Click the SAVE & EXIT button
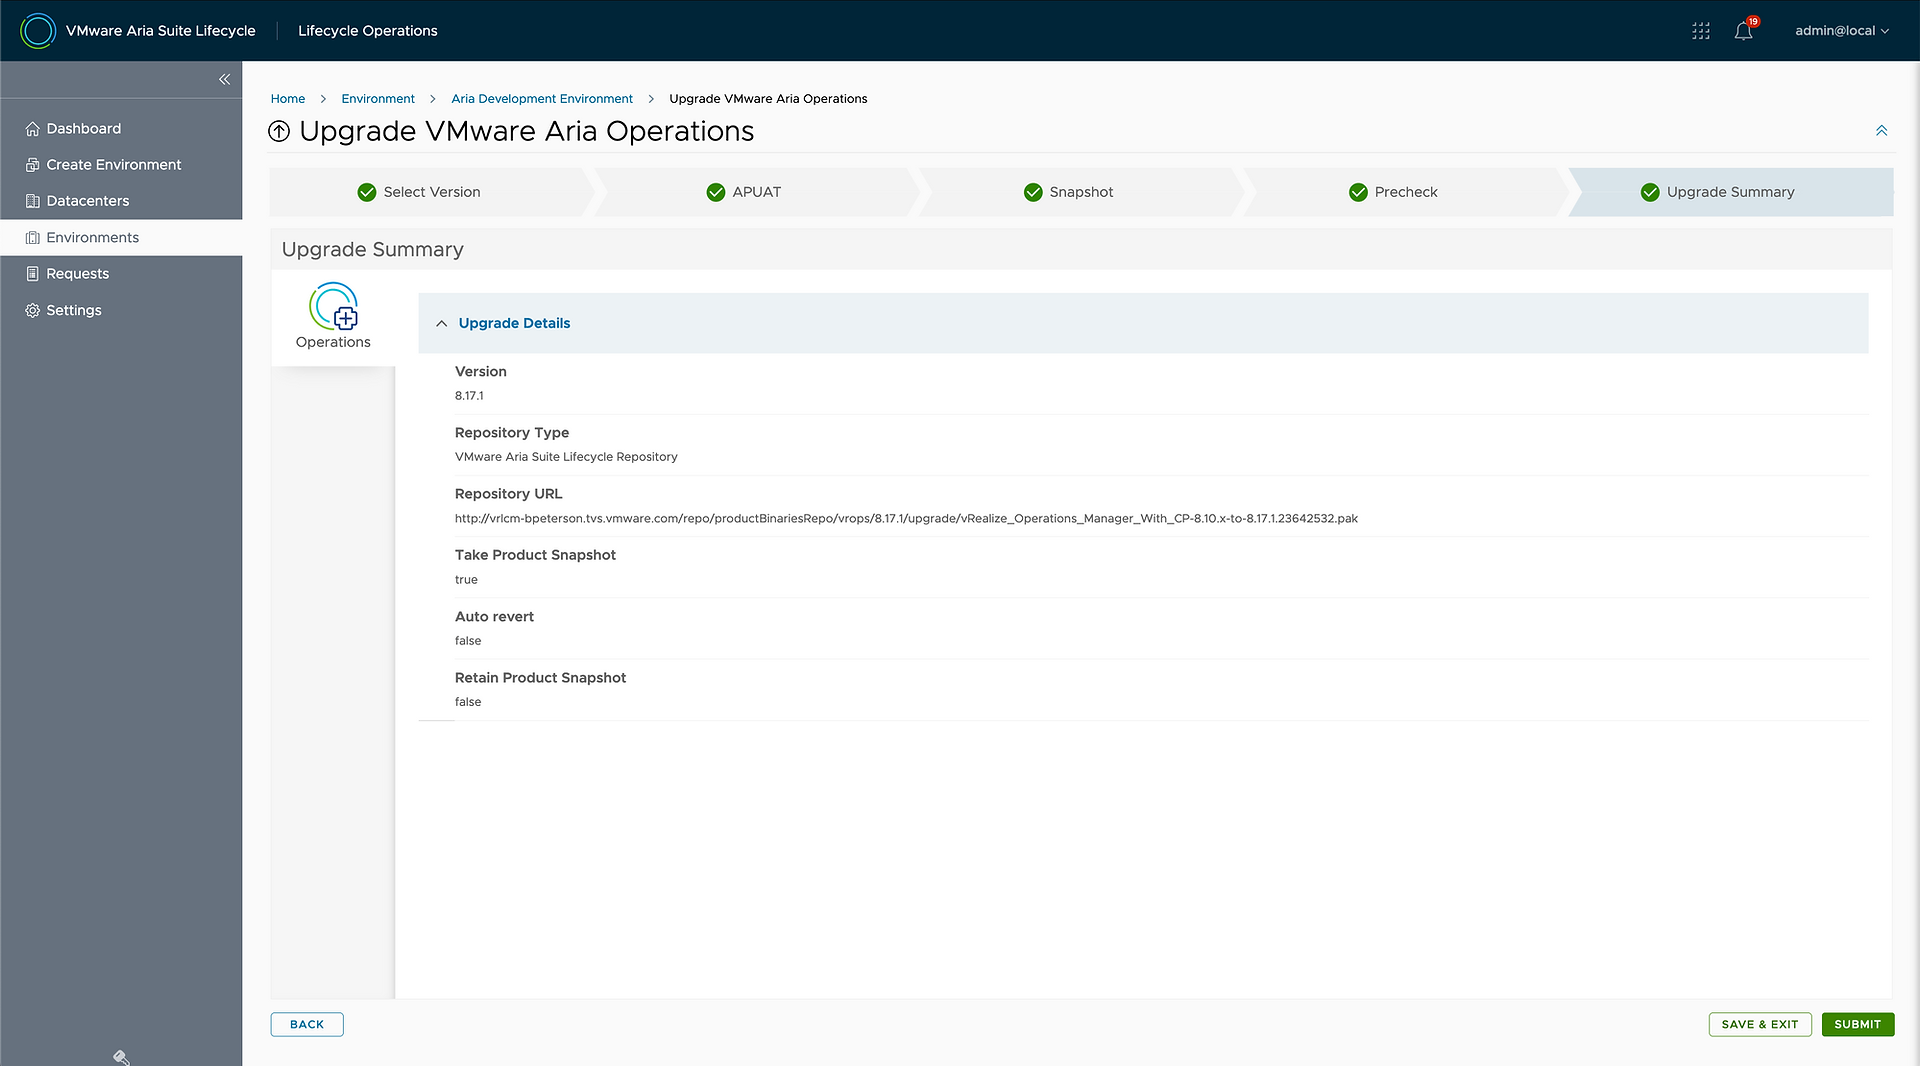Viewport: 1920px width, 1066px height. coord(1760,1024)
